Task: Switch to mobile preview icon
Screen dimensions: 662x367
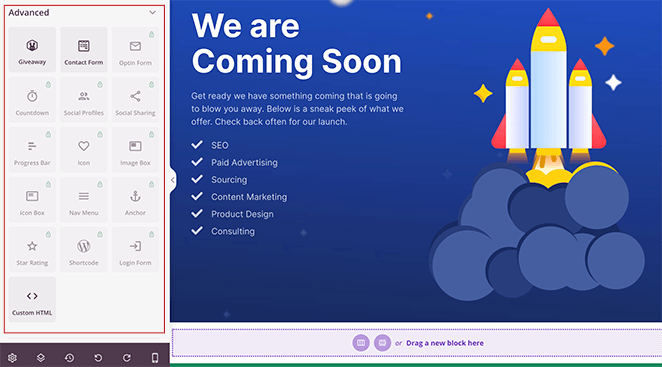Action: click(x=155, y=358)
